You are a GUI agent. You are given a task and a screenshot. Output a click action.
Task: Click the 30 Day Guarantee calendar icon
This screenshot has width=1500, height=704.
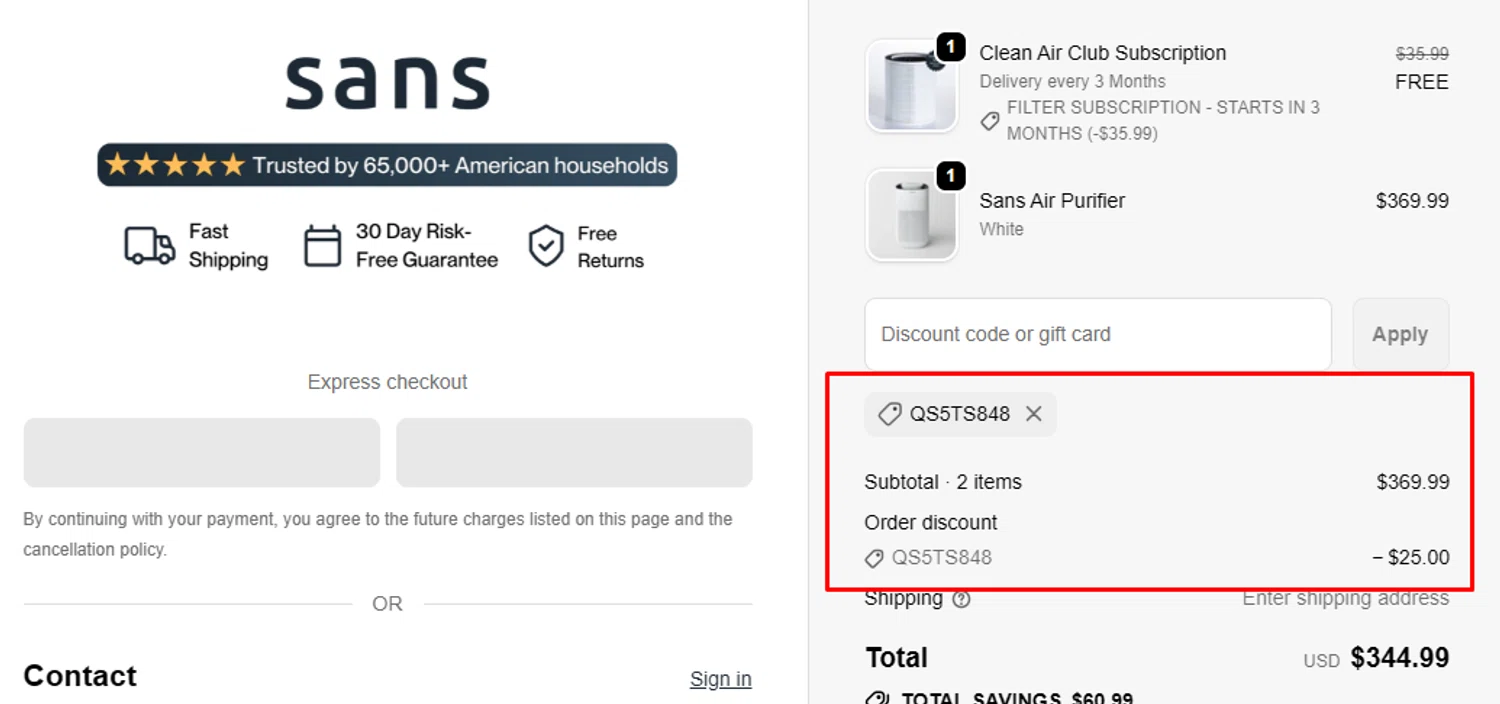tap(322, 246)
